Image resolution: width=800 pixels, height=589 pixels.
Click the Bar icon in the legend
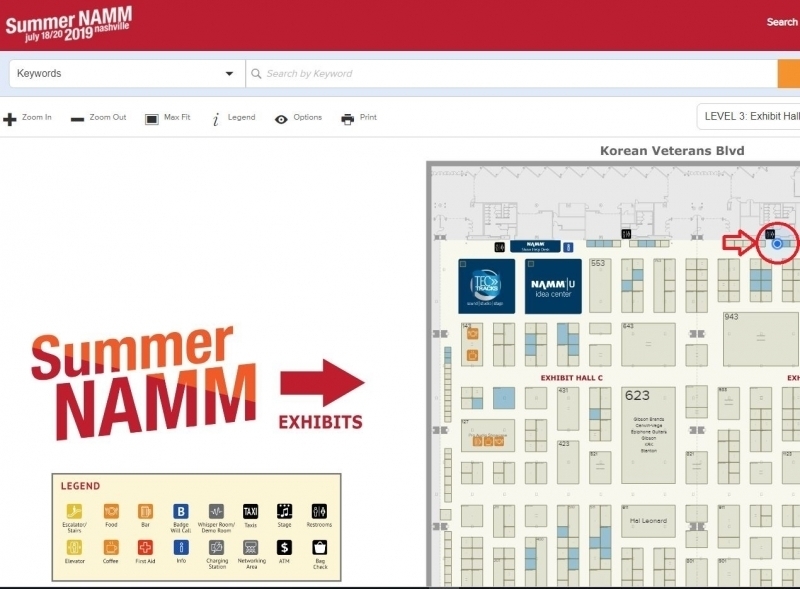[145, 511]
